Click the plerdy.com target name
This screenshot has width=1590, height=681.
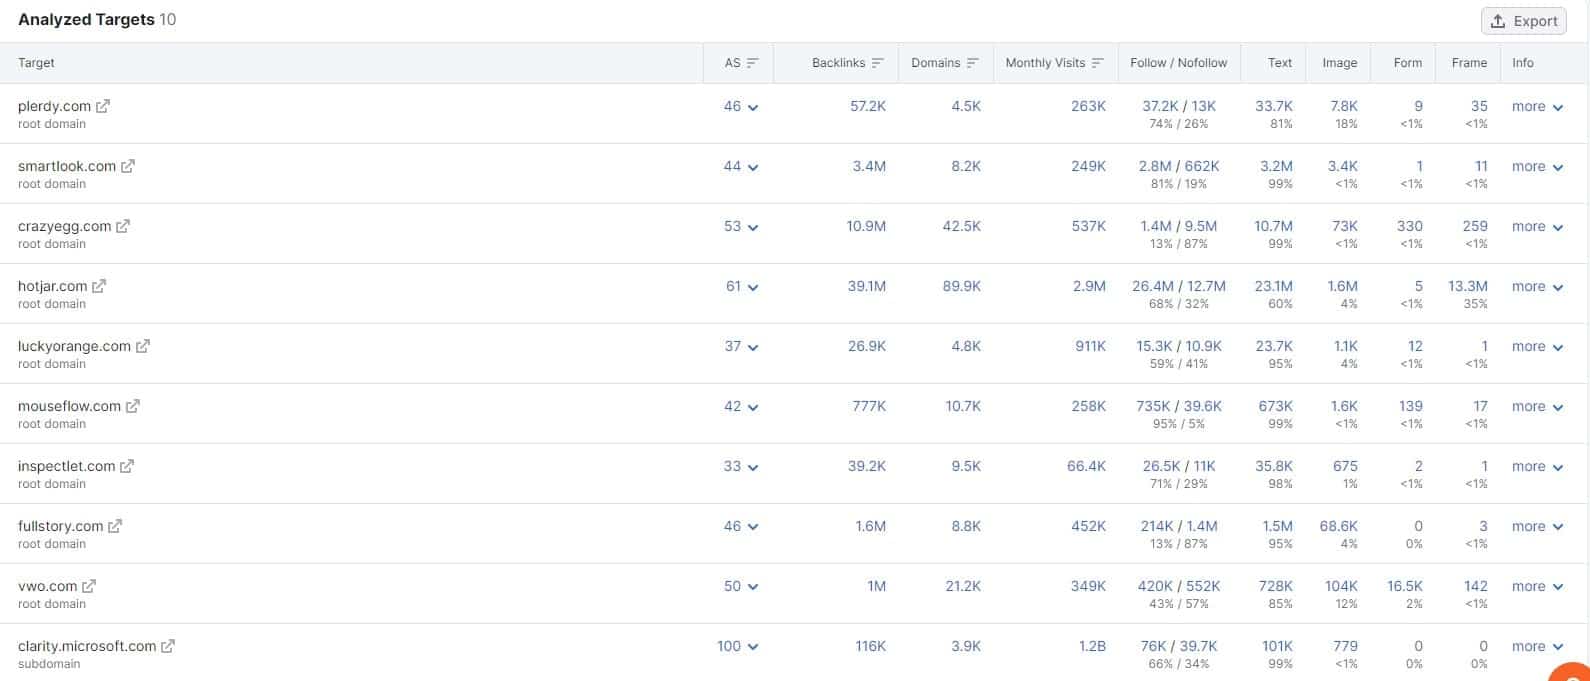click(54, 106)
